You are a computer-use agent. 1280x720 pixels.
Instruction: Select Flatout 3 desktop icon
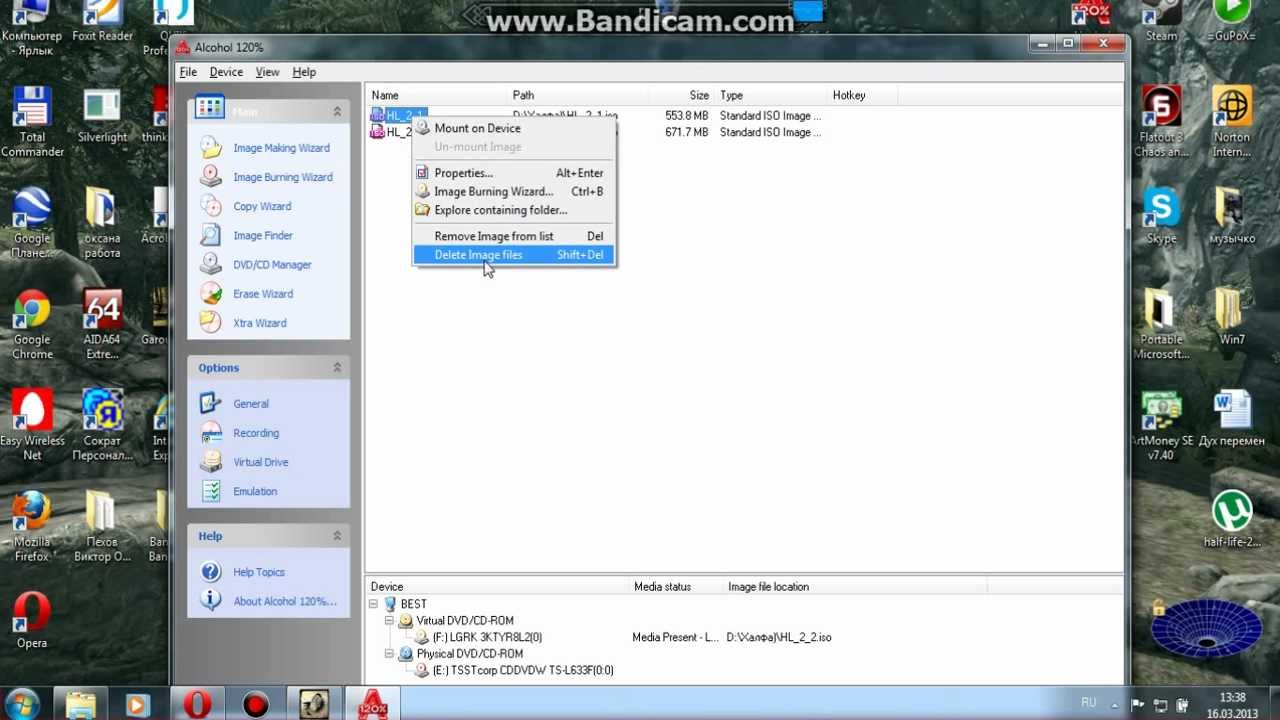coord(1161,122)
